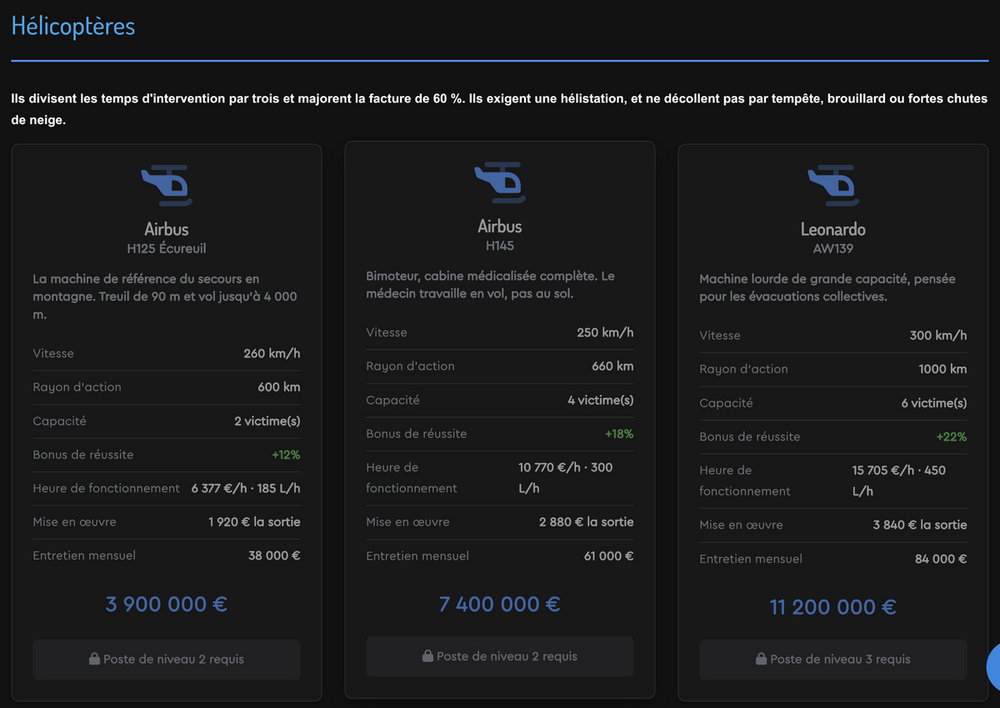
Task: Click the 'Heure de fonctionnement' label in the H125 card
Action: point(107,489)
